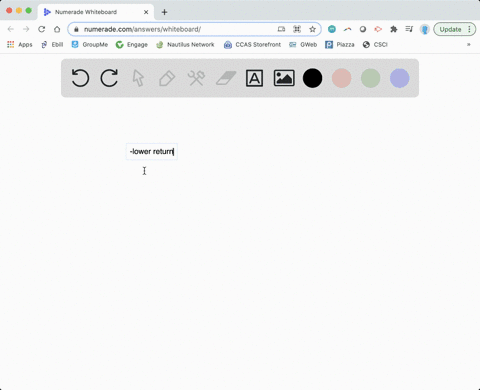Go back in browser history

pyautogui.click(x=11, y=29)
